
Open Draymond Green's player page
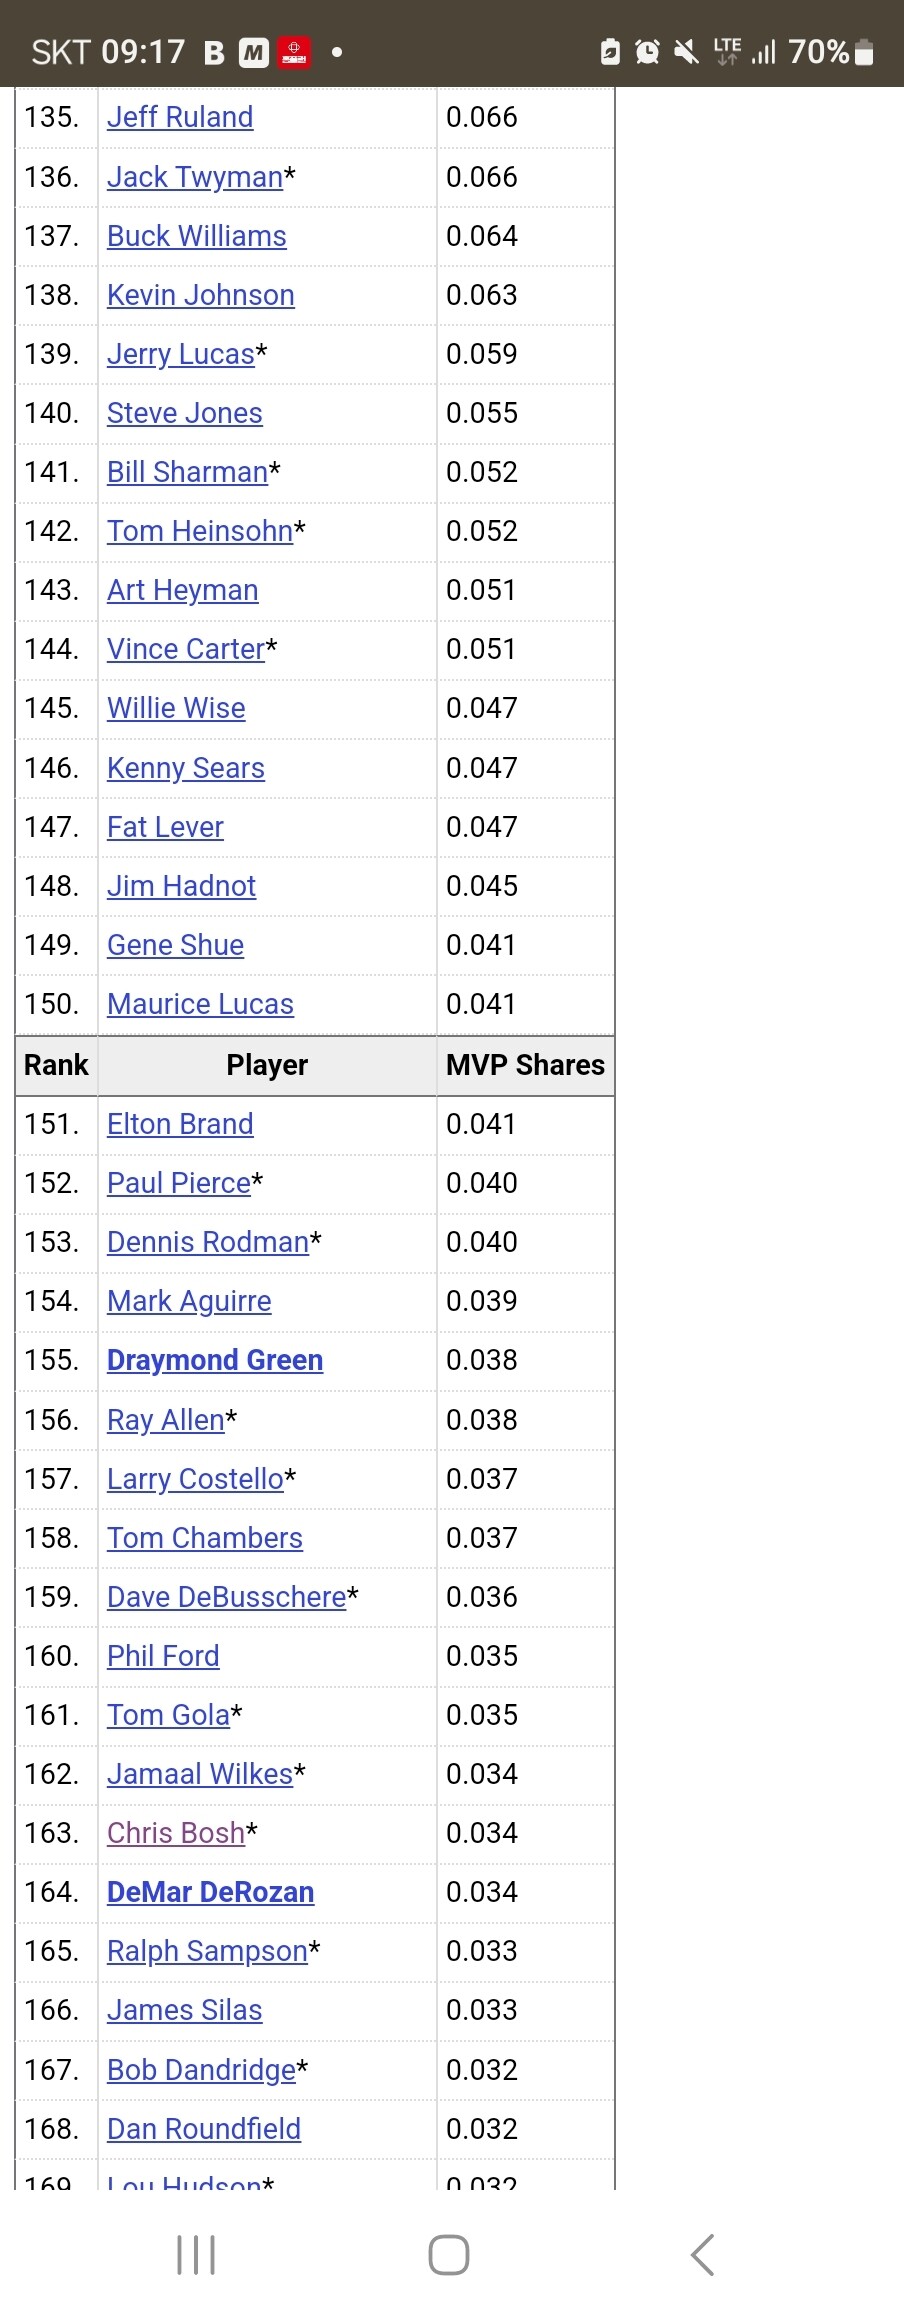(x=215, y=1360)
